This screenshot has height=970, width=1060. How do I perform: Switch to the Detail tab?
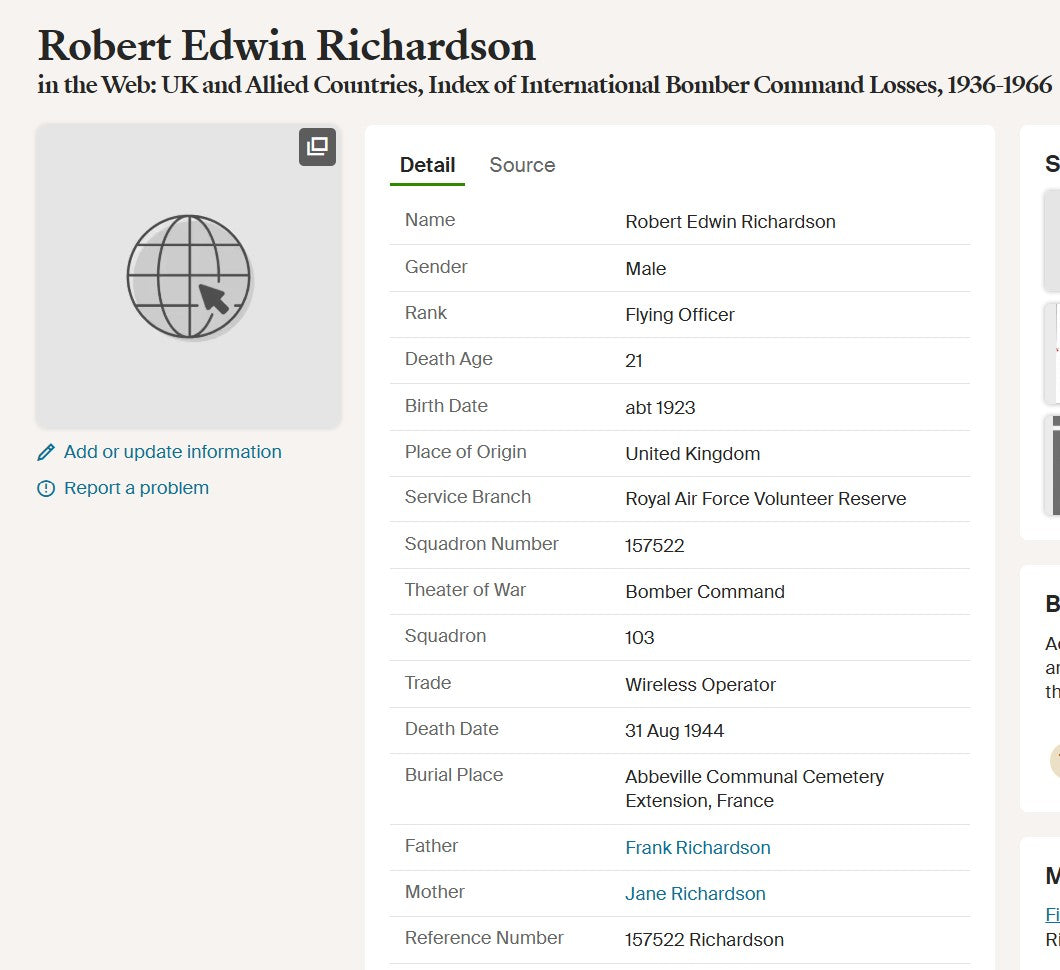click(427, 165)
